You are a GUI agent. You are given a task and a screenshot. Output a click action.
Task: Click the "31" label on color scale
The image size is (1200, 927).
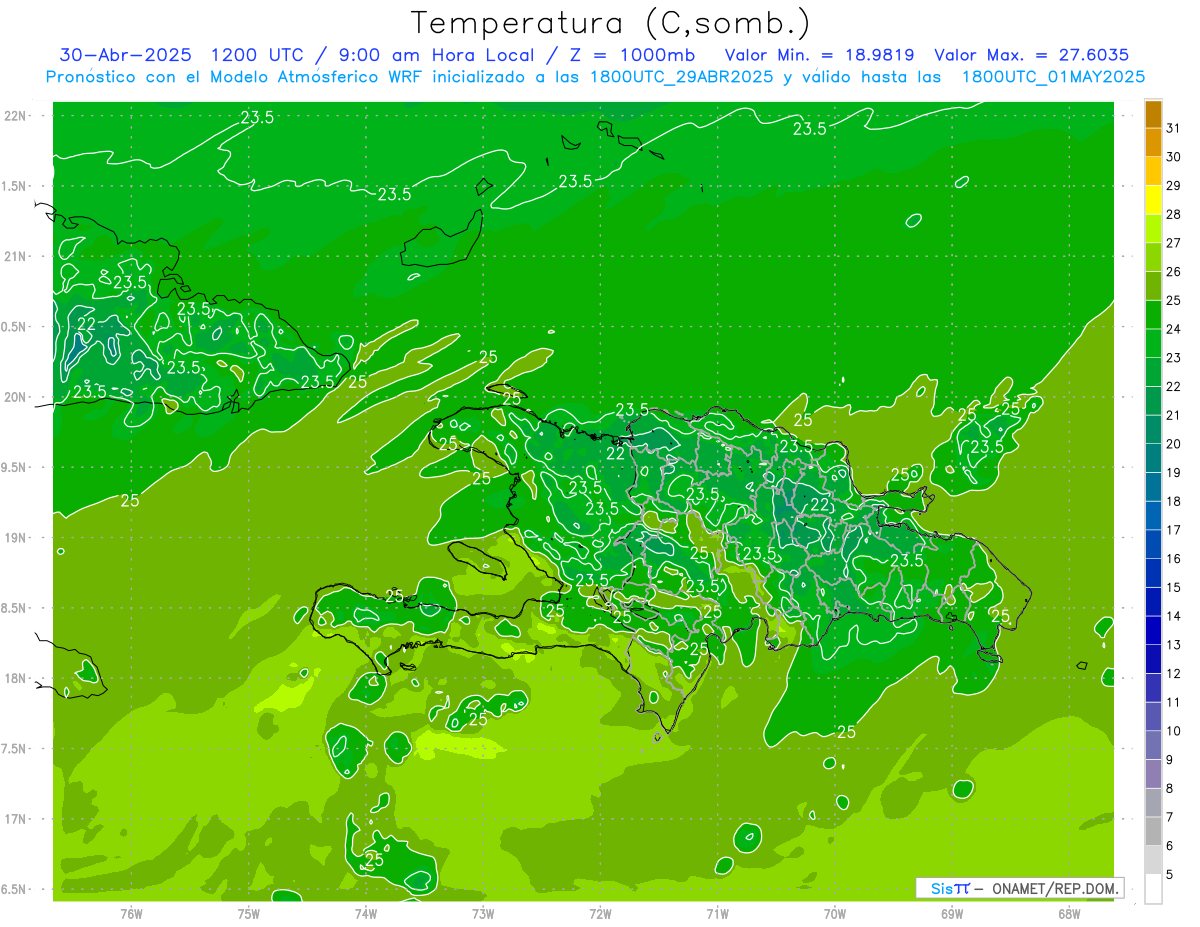[x=1174, y=128]
